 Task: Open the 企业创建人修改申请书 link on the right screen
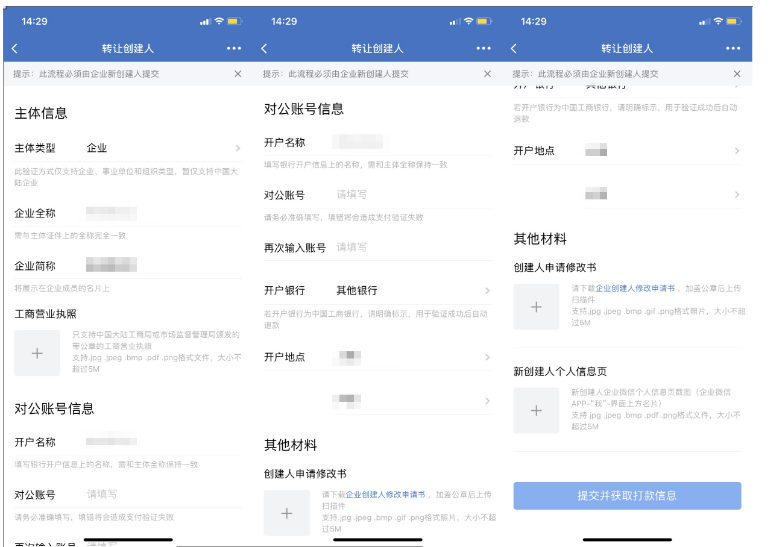pos(635,287)
